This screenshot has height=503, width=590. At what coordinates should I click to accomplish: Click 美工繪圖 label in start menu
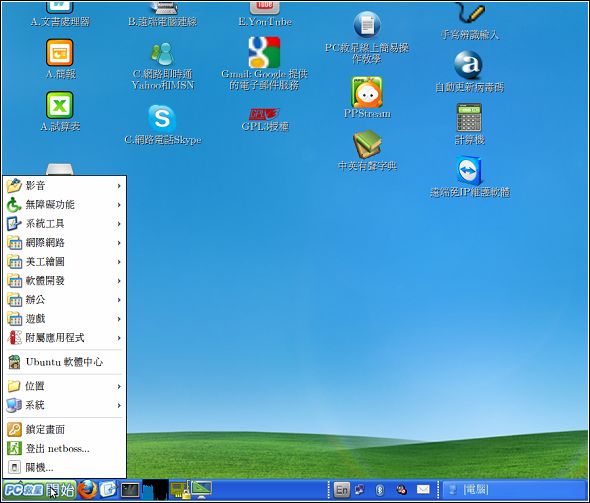click(45, 261)
